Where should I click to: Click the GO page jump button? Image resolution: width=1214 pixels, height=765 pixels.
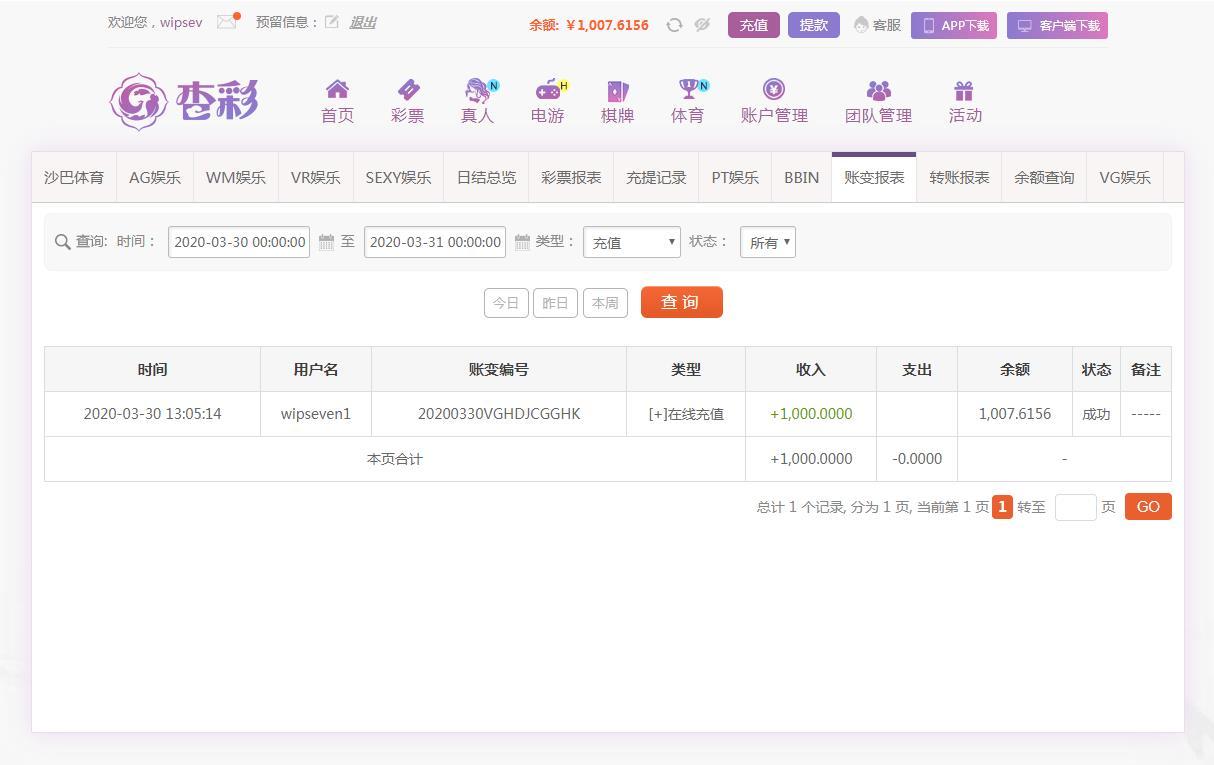tap(1148, 507)
